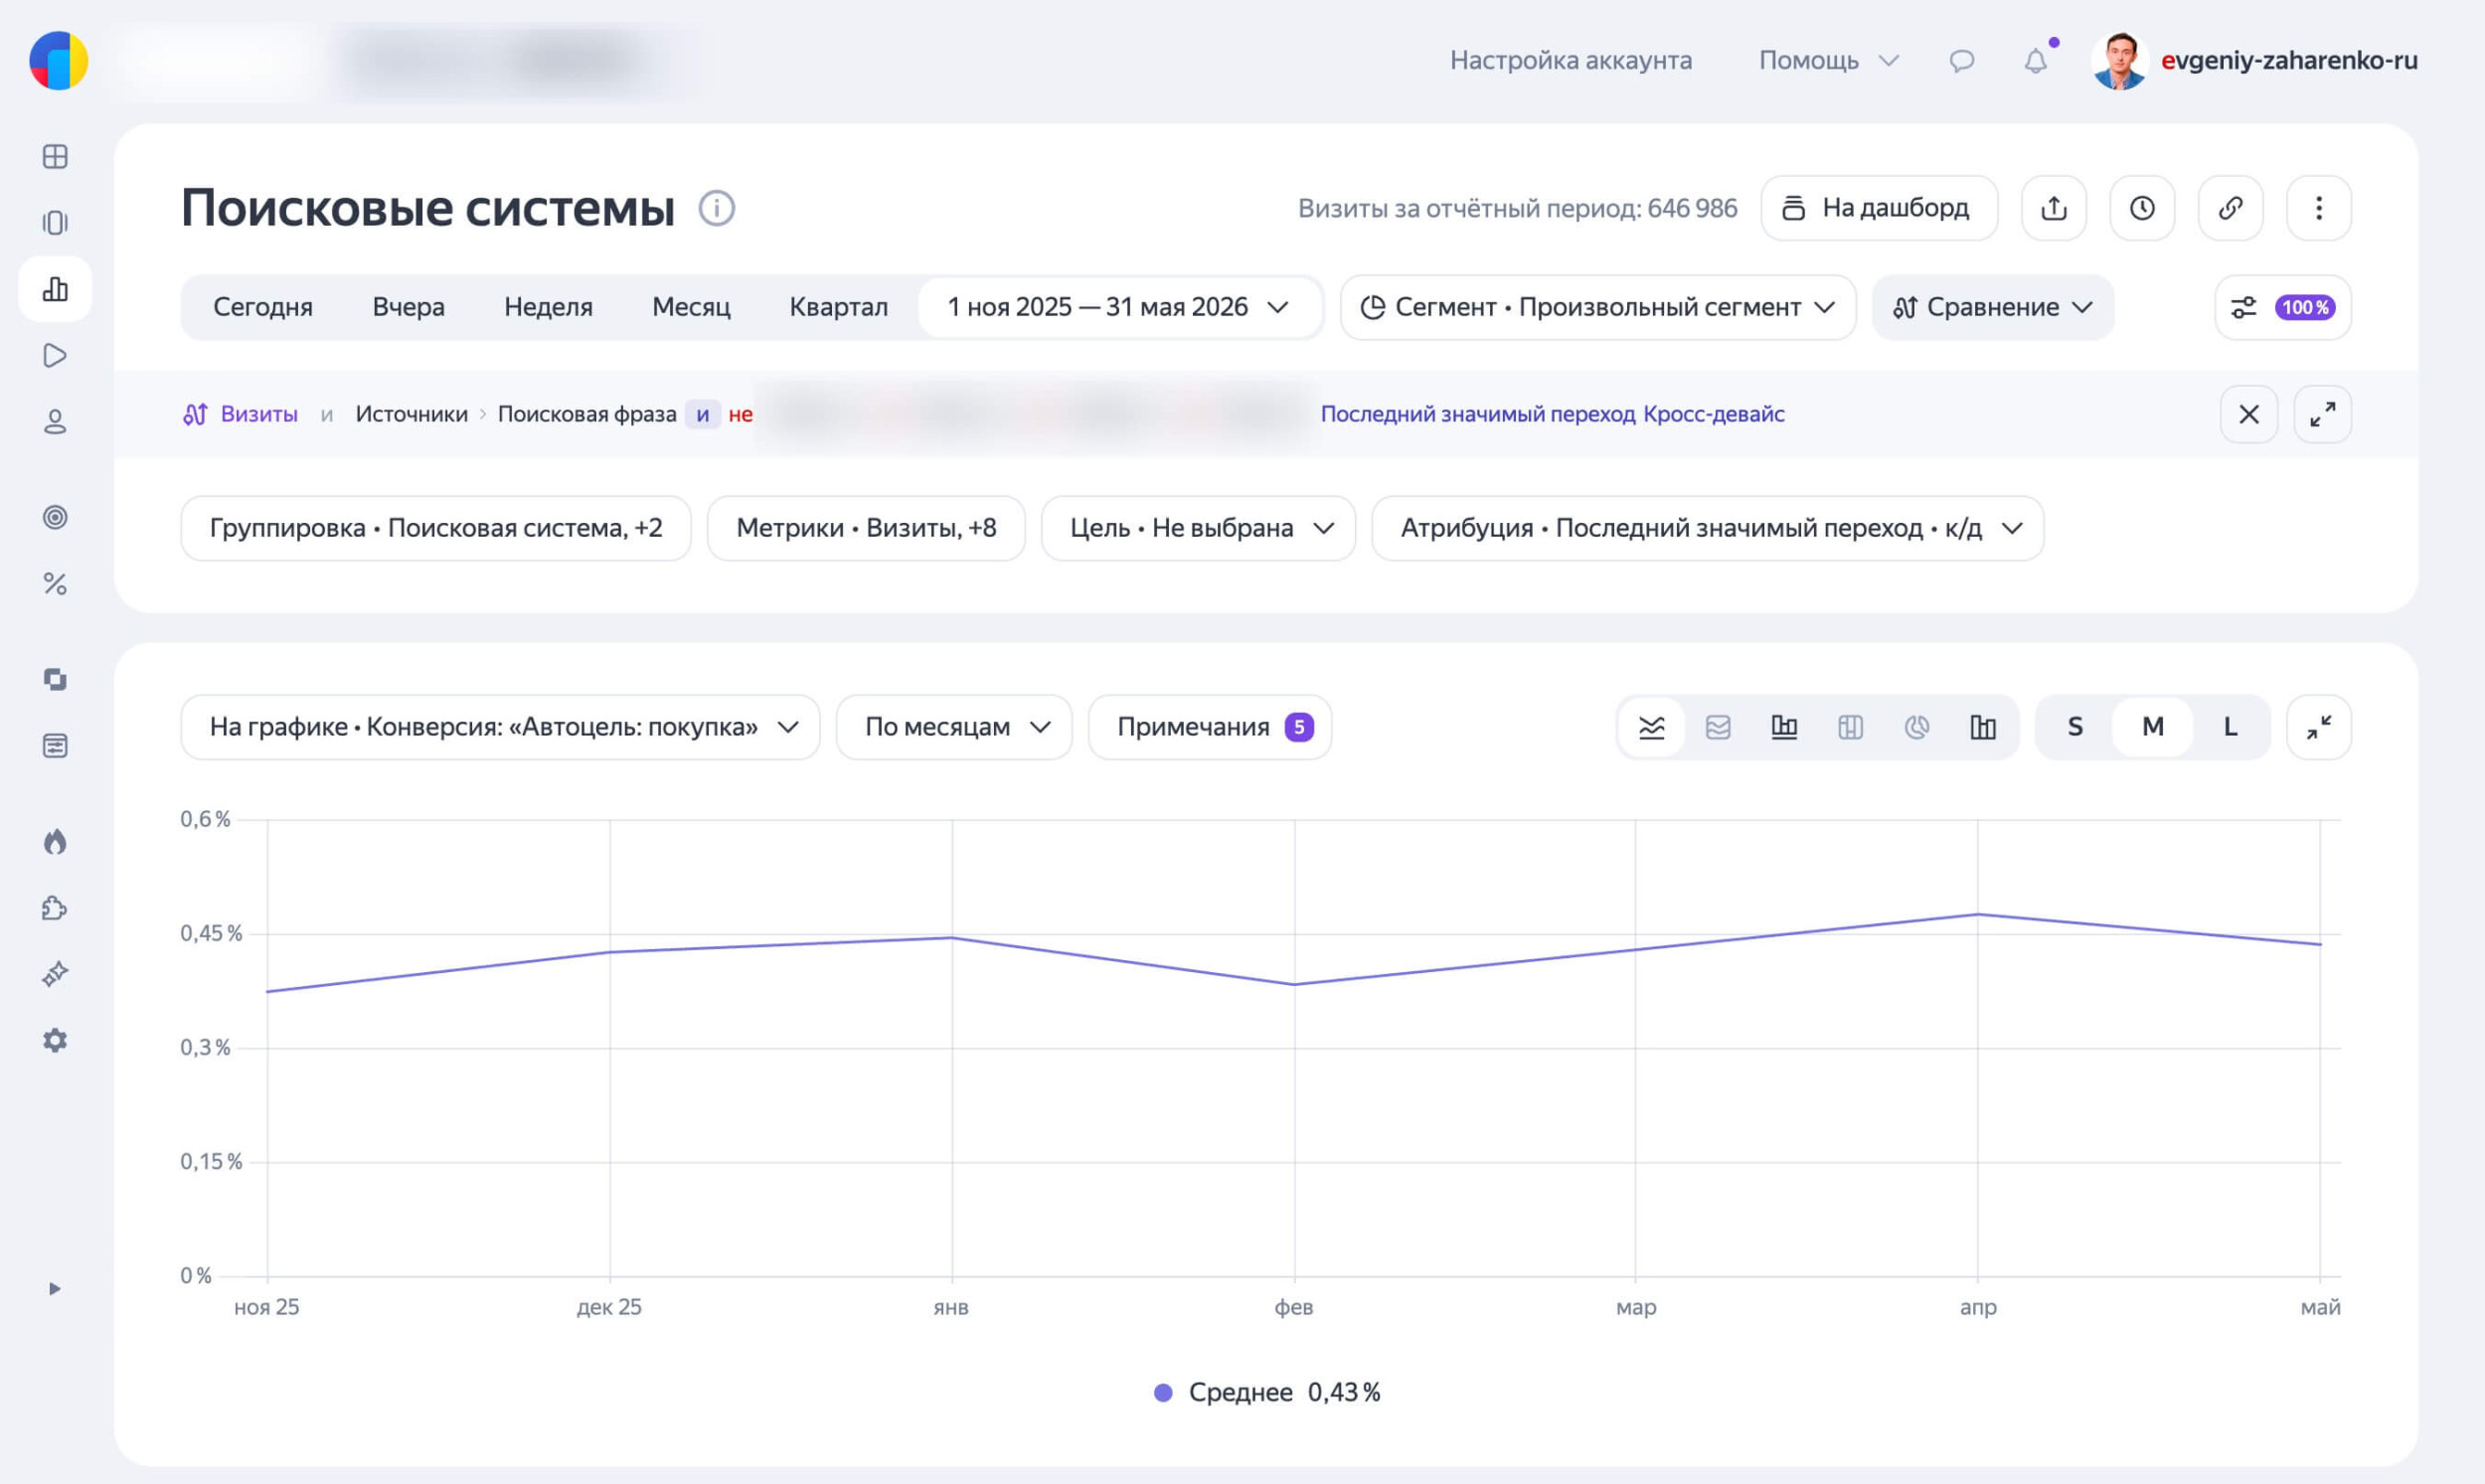Viewport: 2485px width, 1484px height.
Task: Expand the date range dropdown
Action: click(1118, 307)
